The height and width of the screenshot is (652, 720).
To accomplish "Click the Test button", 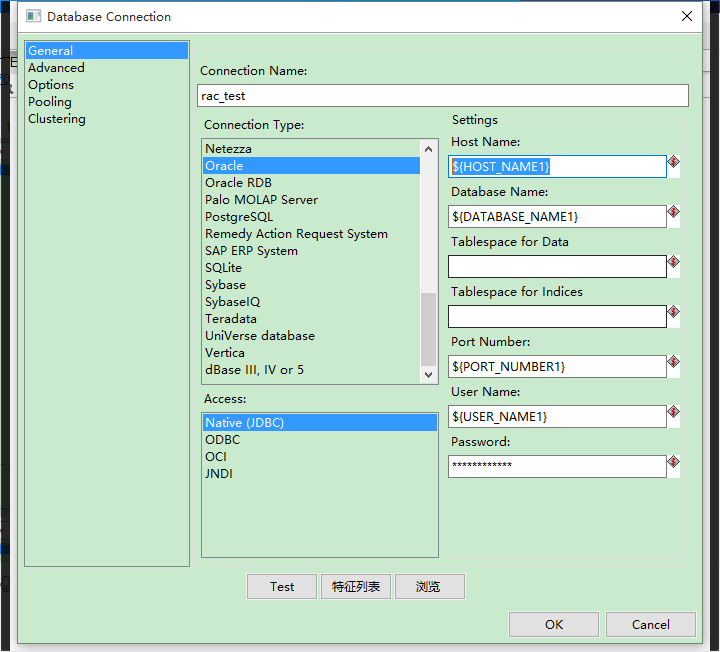I will 281,586.
